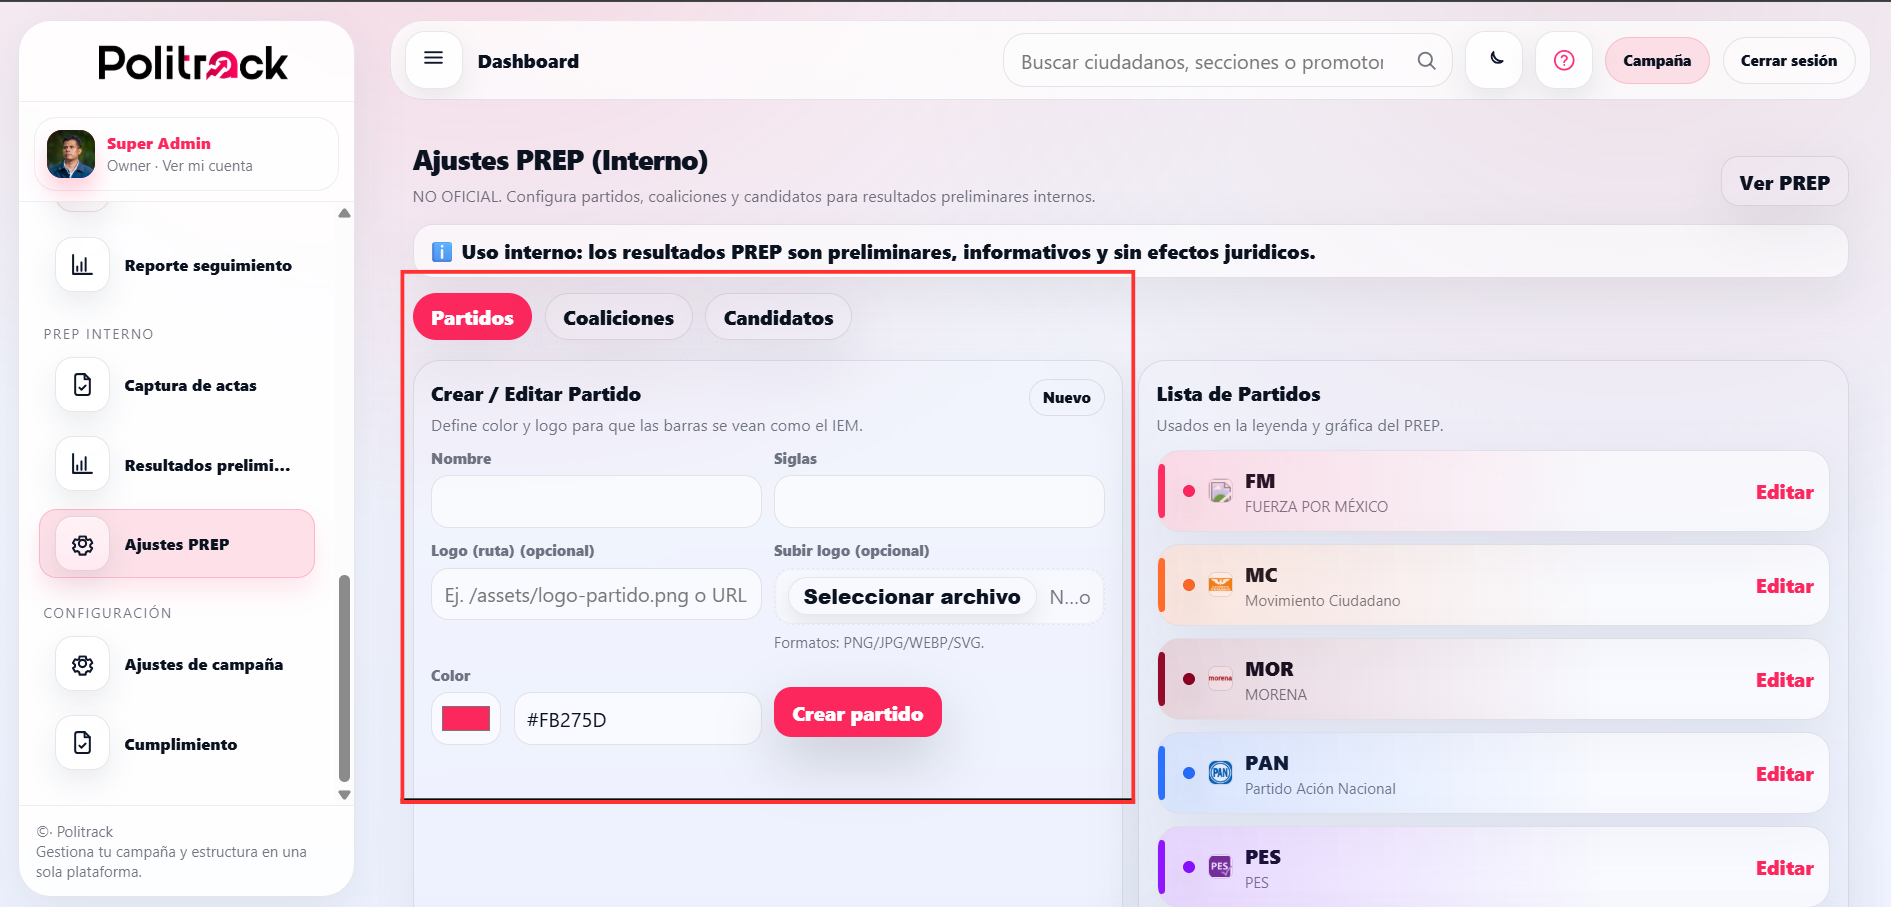Select the Captura de actas sidebar icon
1891x907 pixels.
tap(82, 384)
